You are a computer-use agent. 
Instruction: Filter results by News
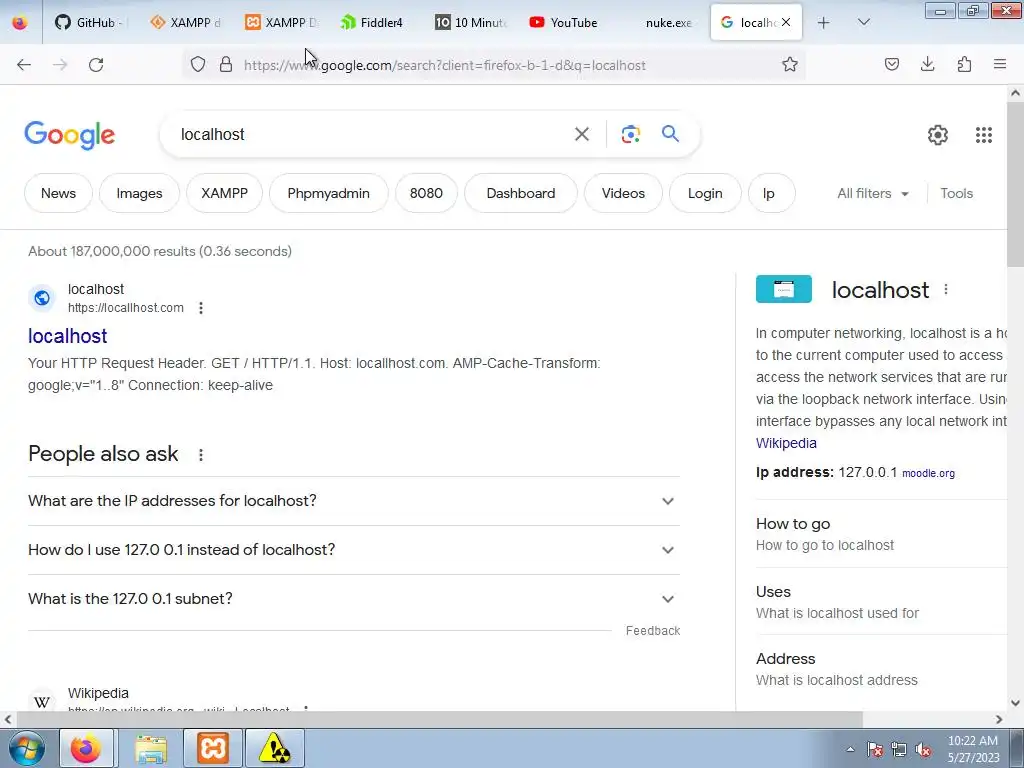pos(58,193)
